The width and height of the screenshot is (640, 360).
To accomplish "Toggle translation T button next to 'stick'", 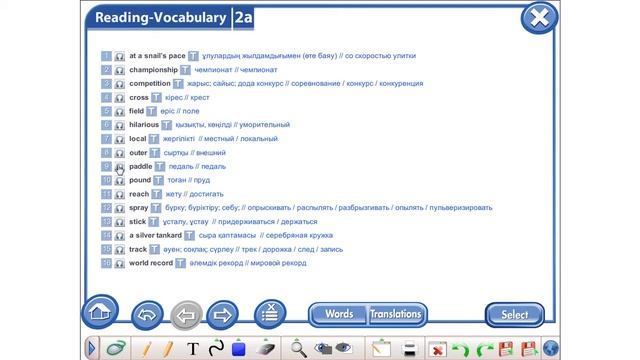I will [x=153, y=222].
